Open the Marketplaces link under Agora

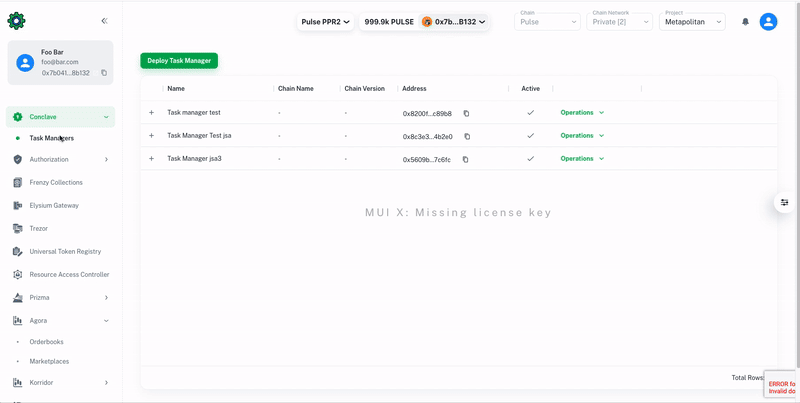49,361
